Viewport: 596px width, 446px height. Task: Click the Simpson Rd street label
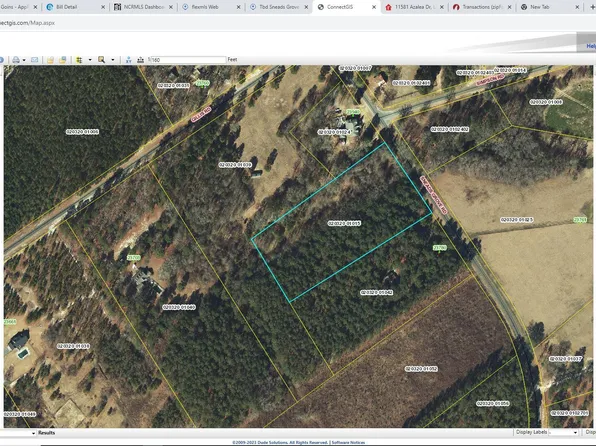[490, 80]
